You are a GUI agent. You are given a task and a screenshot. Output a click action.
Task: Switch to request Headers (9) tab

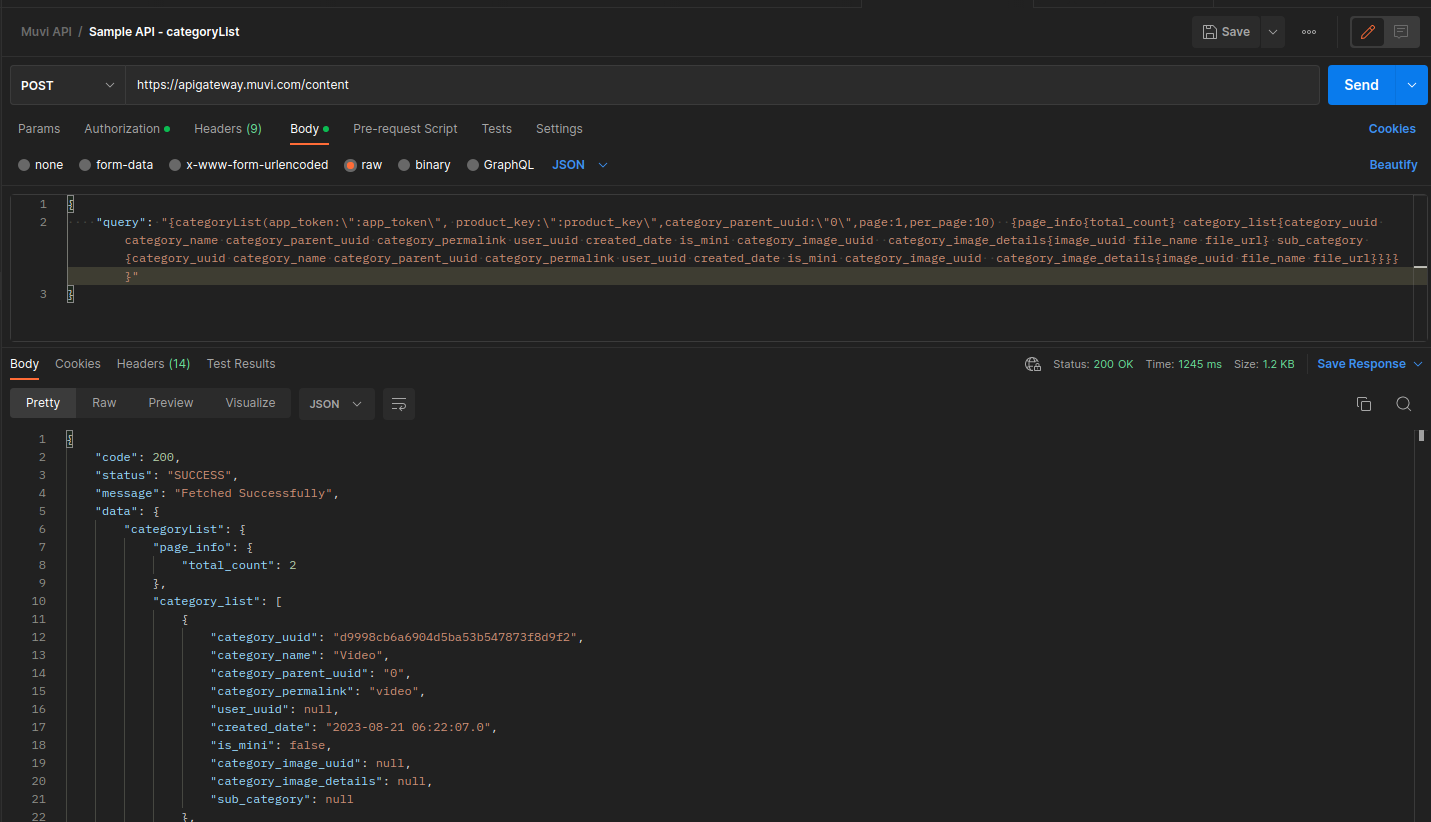pyautogui.click(x=228, y=129)
